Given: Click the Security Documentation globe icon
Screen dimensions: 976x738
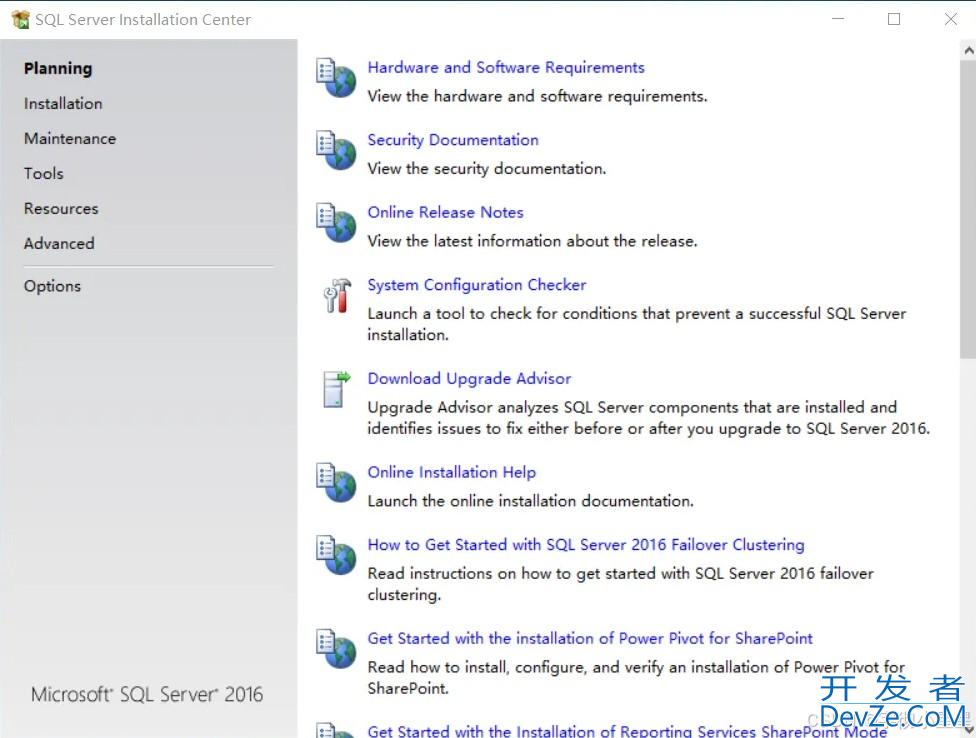Looking at the screenshot, I should [x=336, y=150].
